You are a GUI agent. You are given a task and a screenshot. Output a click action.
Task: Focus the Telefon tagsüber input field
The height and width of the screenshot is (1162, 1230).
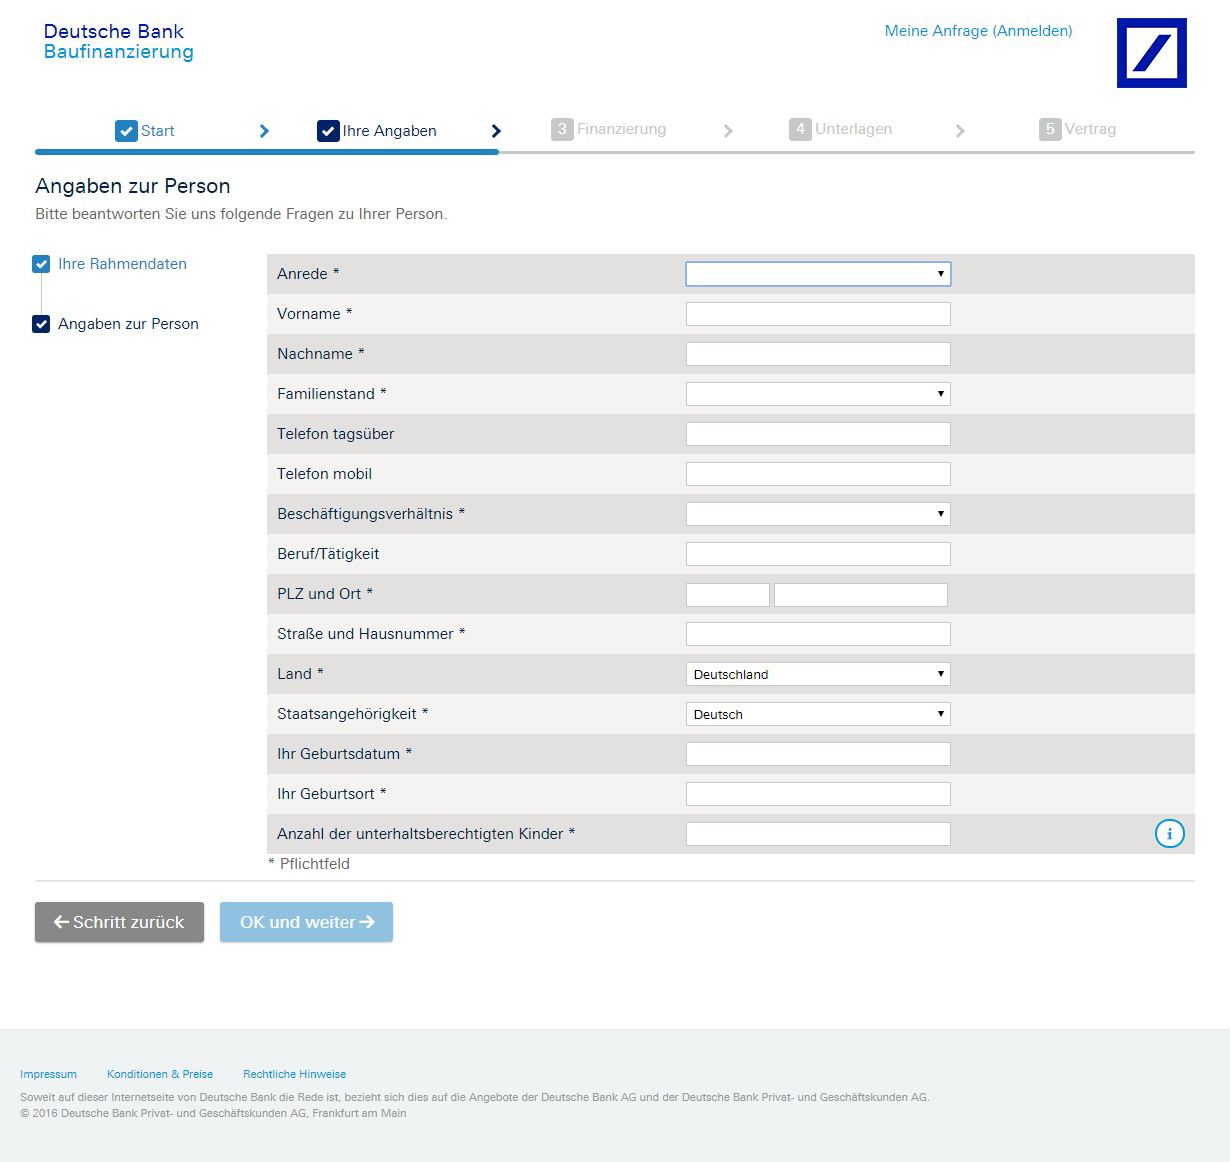[x=818, y=434]
